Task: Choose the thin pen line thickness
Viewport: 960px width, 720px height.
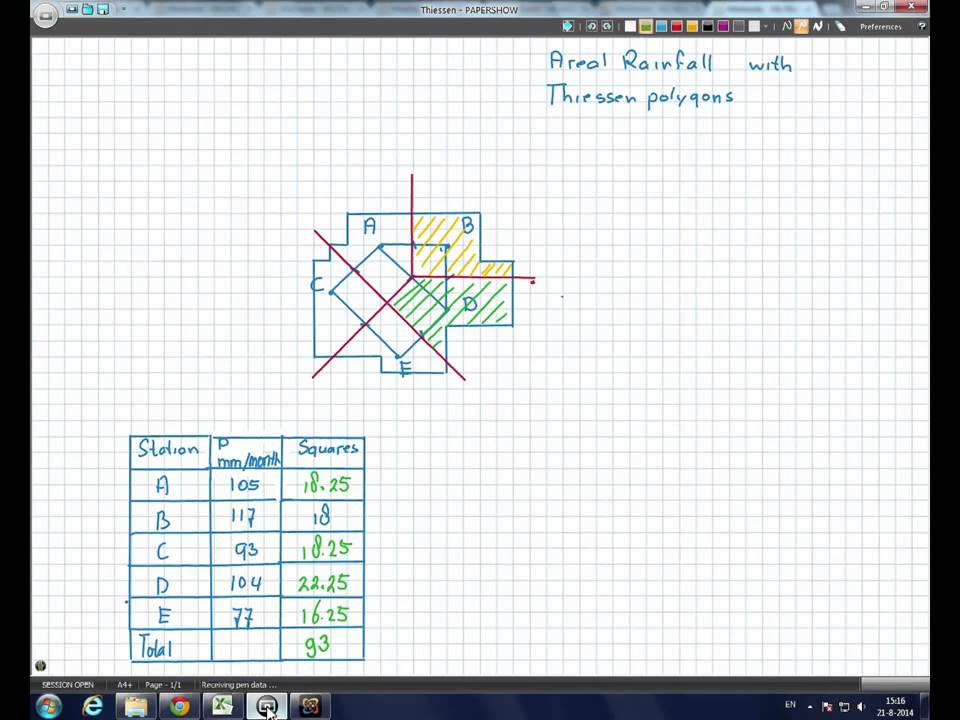Action: 786,26
